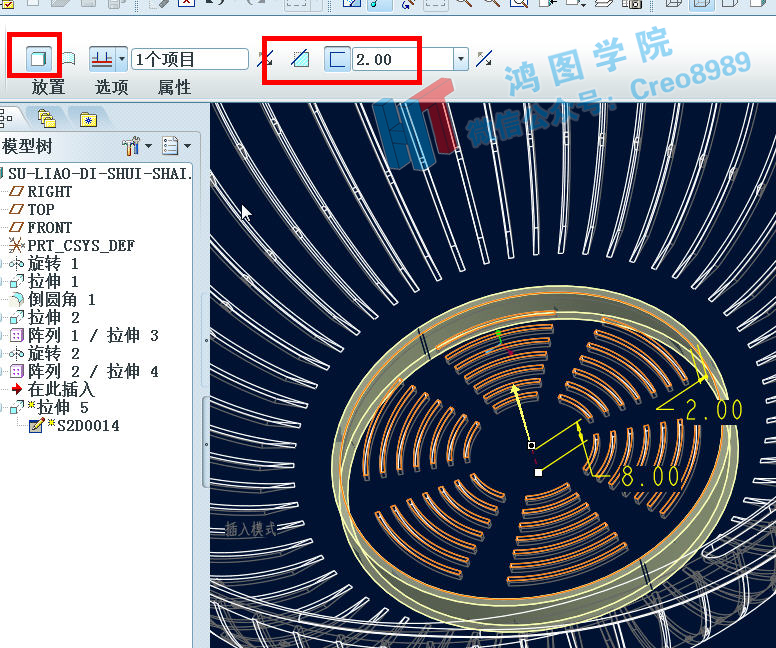Open the settings tools dropdown arrow
This screenshot has height=648, width=776.
(148, 146)
